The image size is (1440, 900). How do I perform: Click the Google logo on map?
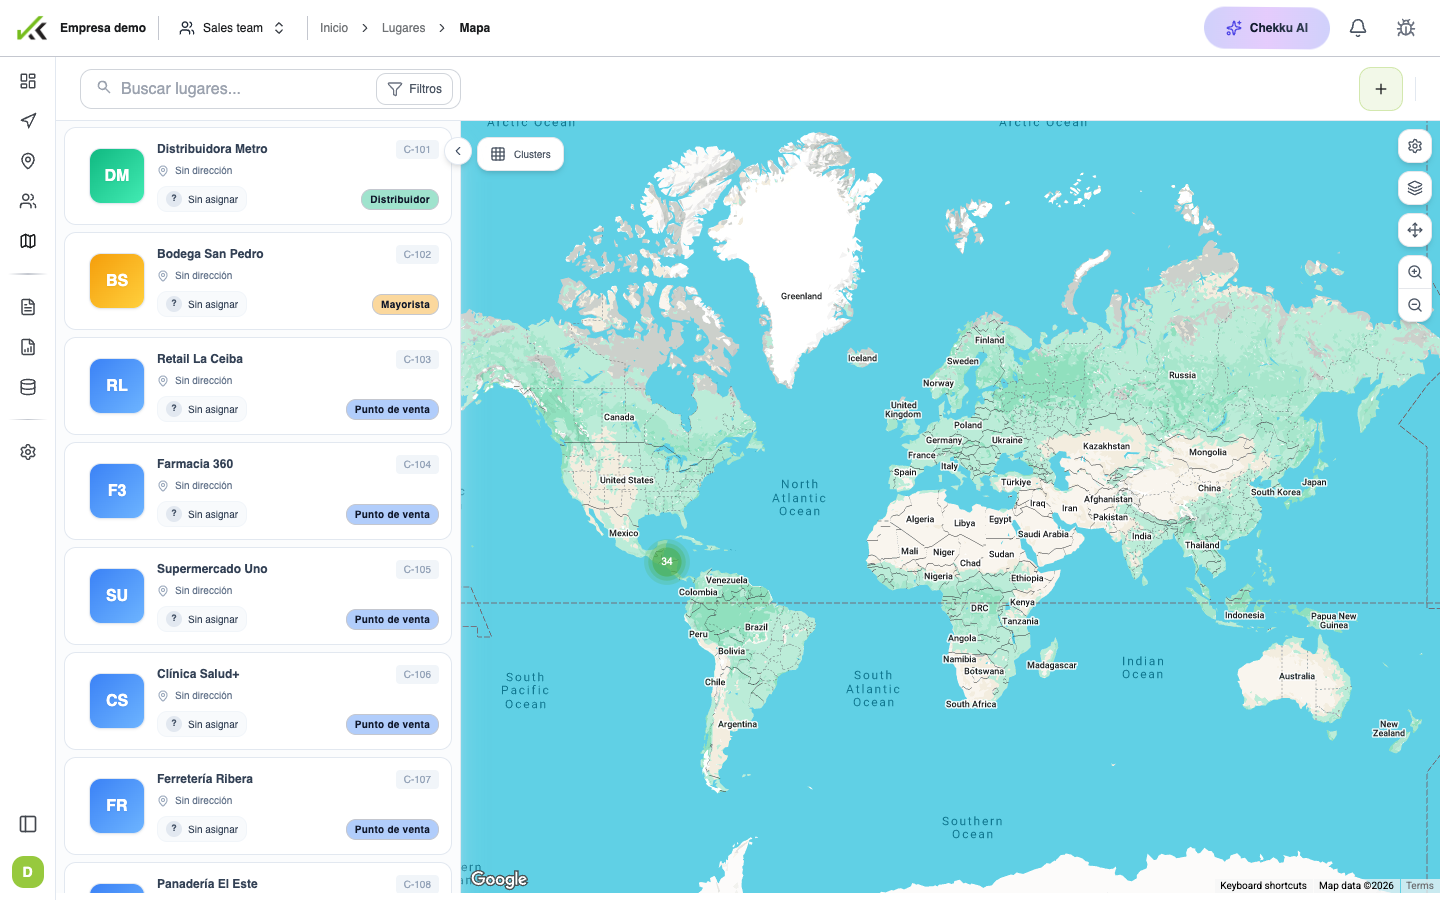click(x=499, y=879)
